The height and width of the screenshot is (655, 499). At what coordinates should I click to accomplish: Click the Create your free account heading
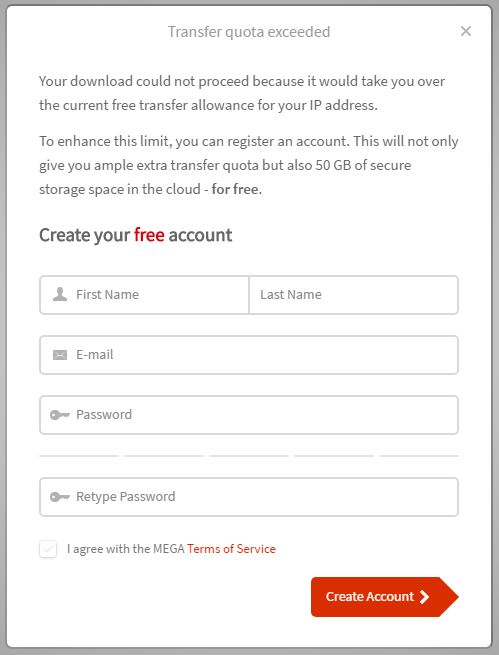point(136,235)
